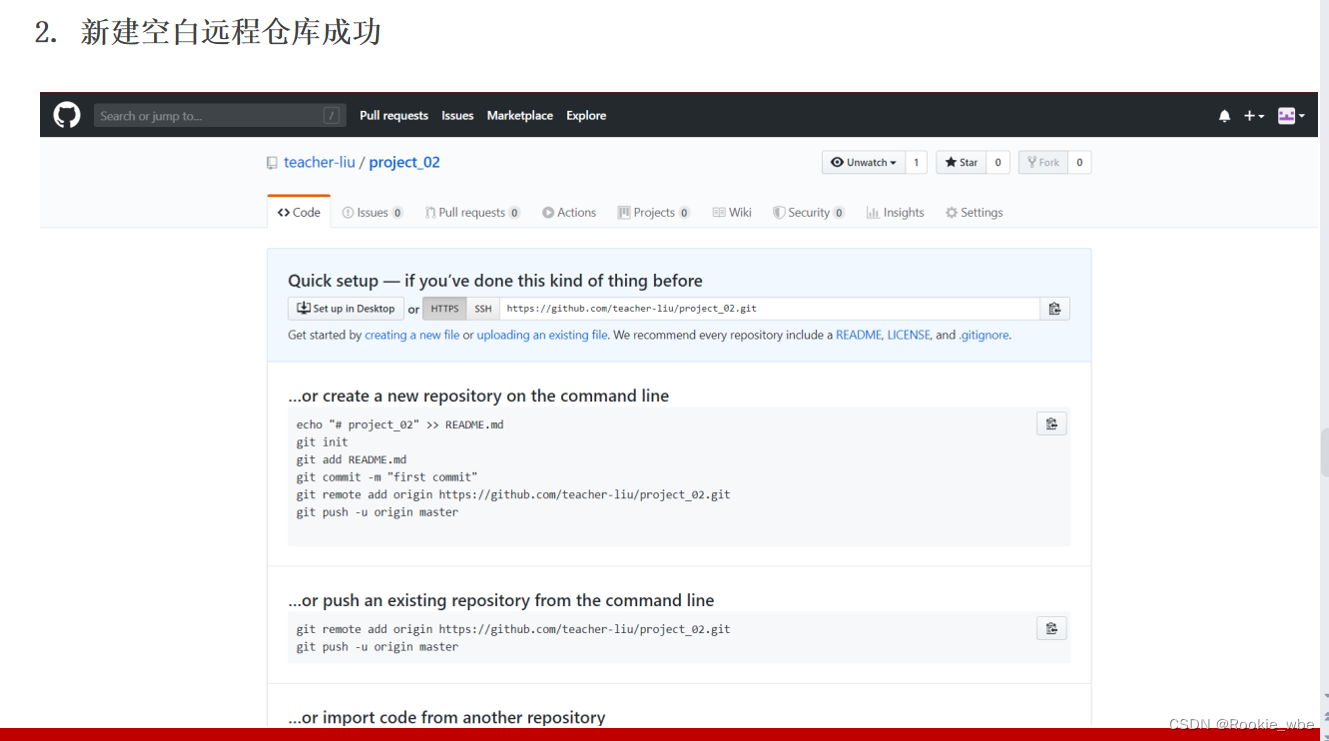1329x741 pixels.
Task: Click the Quick setup heading
Action: pos(495,280)
